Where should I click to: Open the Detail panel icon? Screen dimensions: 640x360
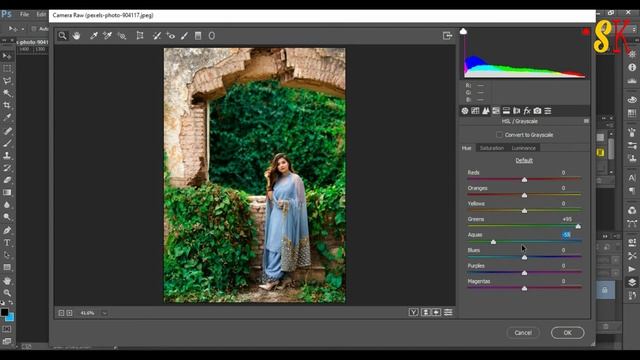pos(486,111)
